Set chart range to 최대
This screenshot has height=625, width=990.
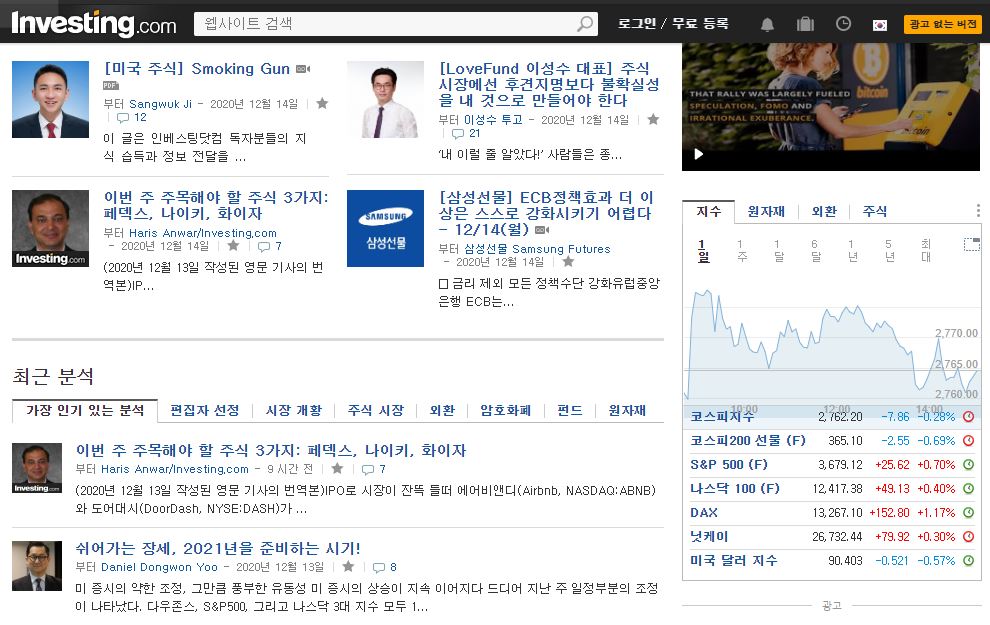927,249
